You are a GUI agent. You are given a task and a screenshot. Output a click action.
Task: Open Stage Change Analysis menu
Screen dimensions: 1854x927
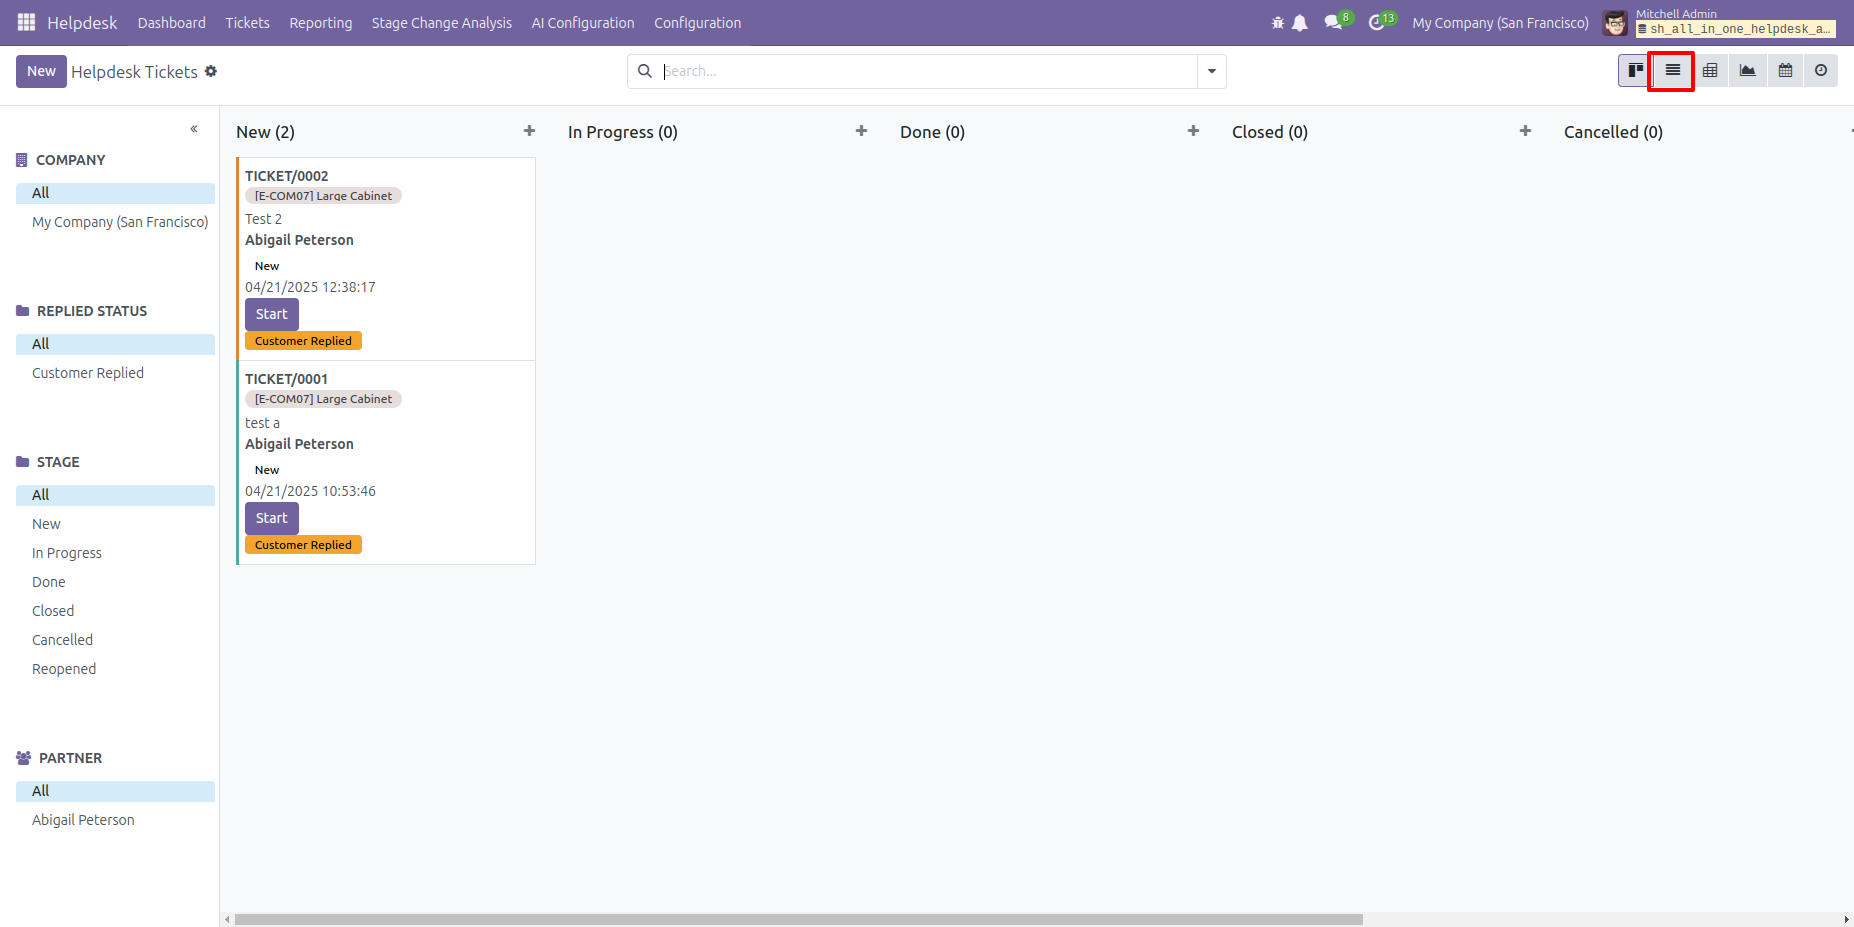442,23
